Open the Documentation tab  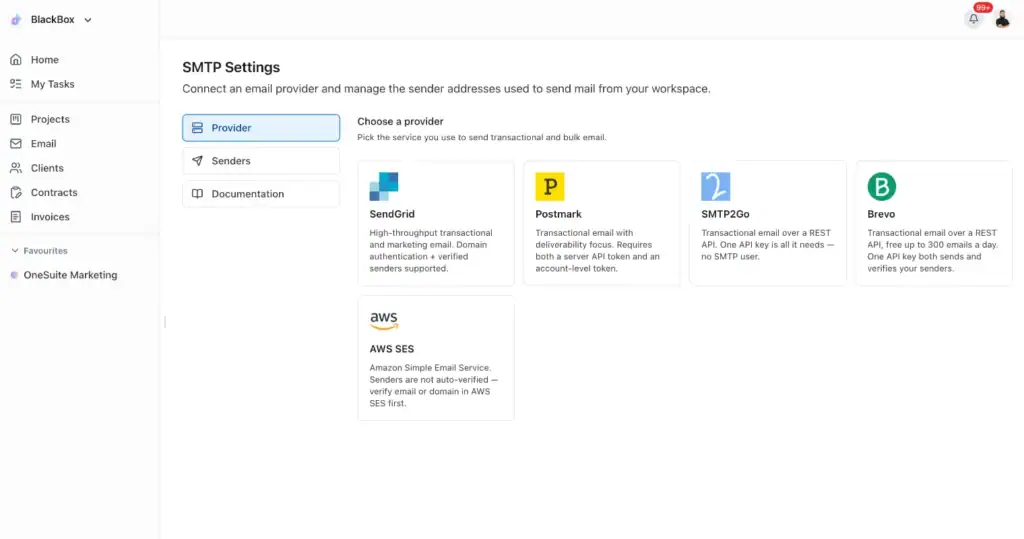pyautogui.click(x=261, y=194)
